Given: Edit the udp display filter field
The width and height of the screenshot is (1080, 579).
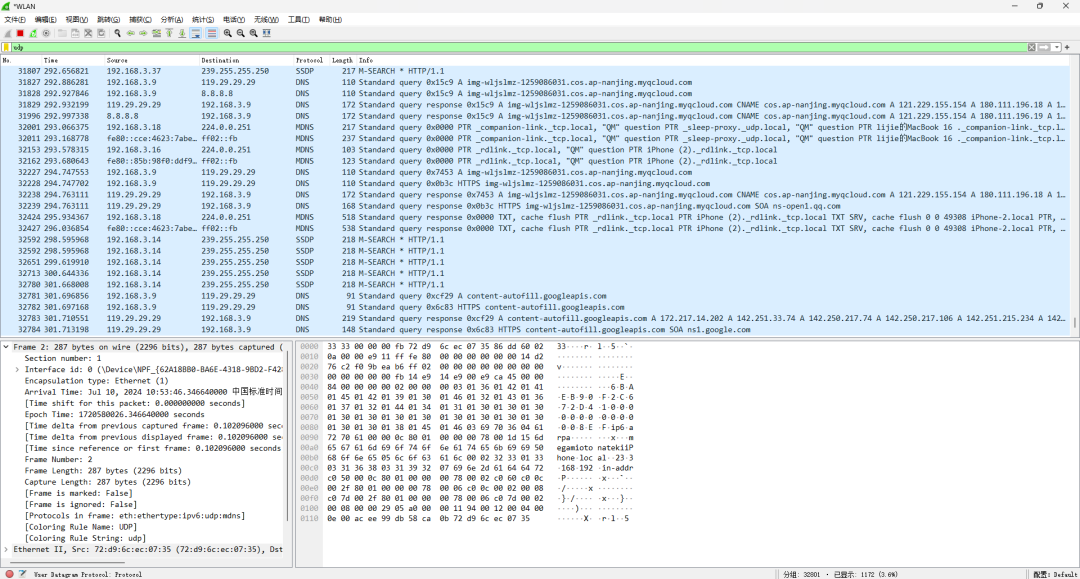Looking at the screenshot, I should pyautogui.click(x=518, y=48).
